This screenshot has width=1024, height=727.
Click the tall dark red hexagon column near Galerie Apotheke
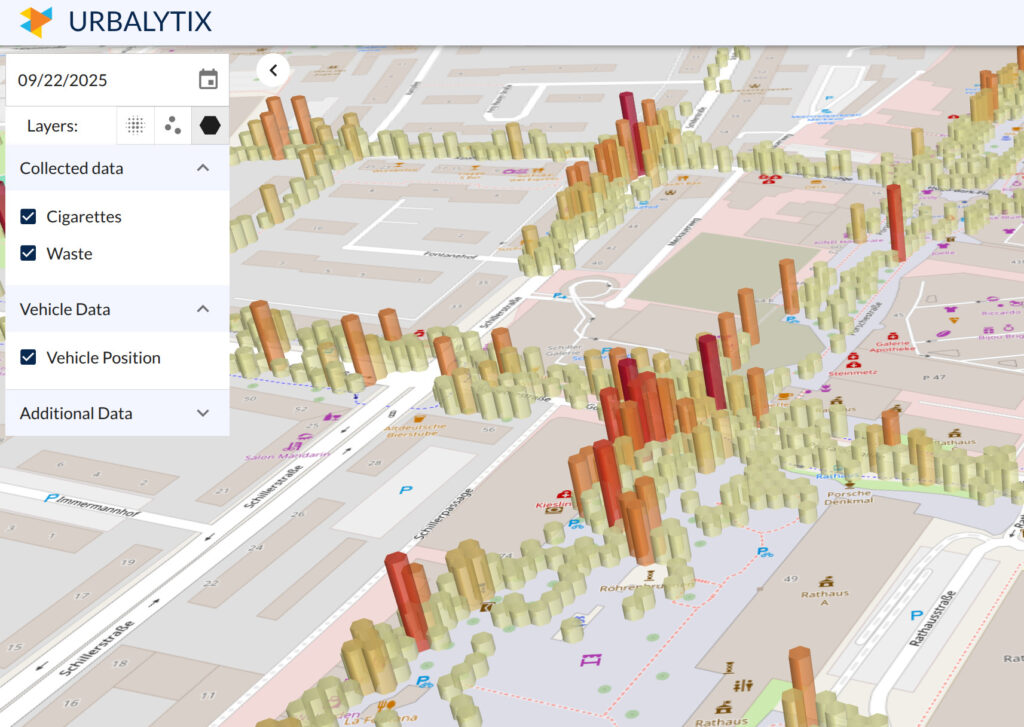896,223
